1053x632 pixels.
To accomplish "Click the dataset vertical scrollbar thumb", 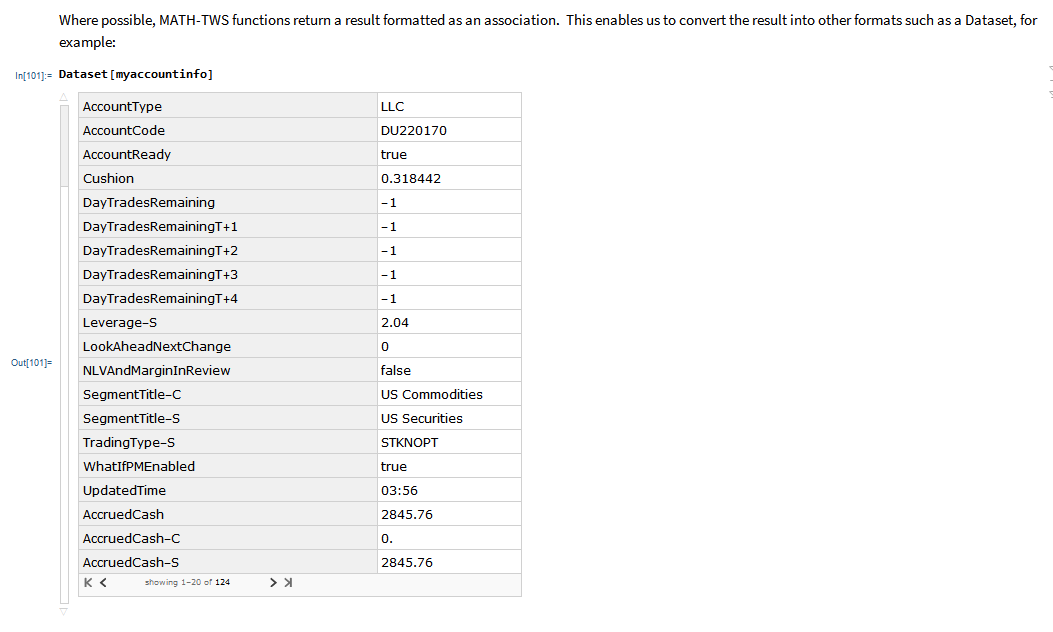I will point(64,146).
